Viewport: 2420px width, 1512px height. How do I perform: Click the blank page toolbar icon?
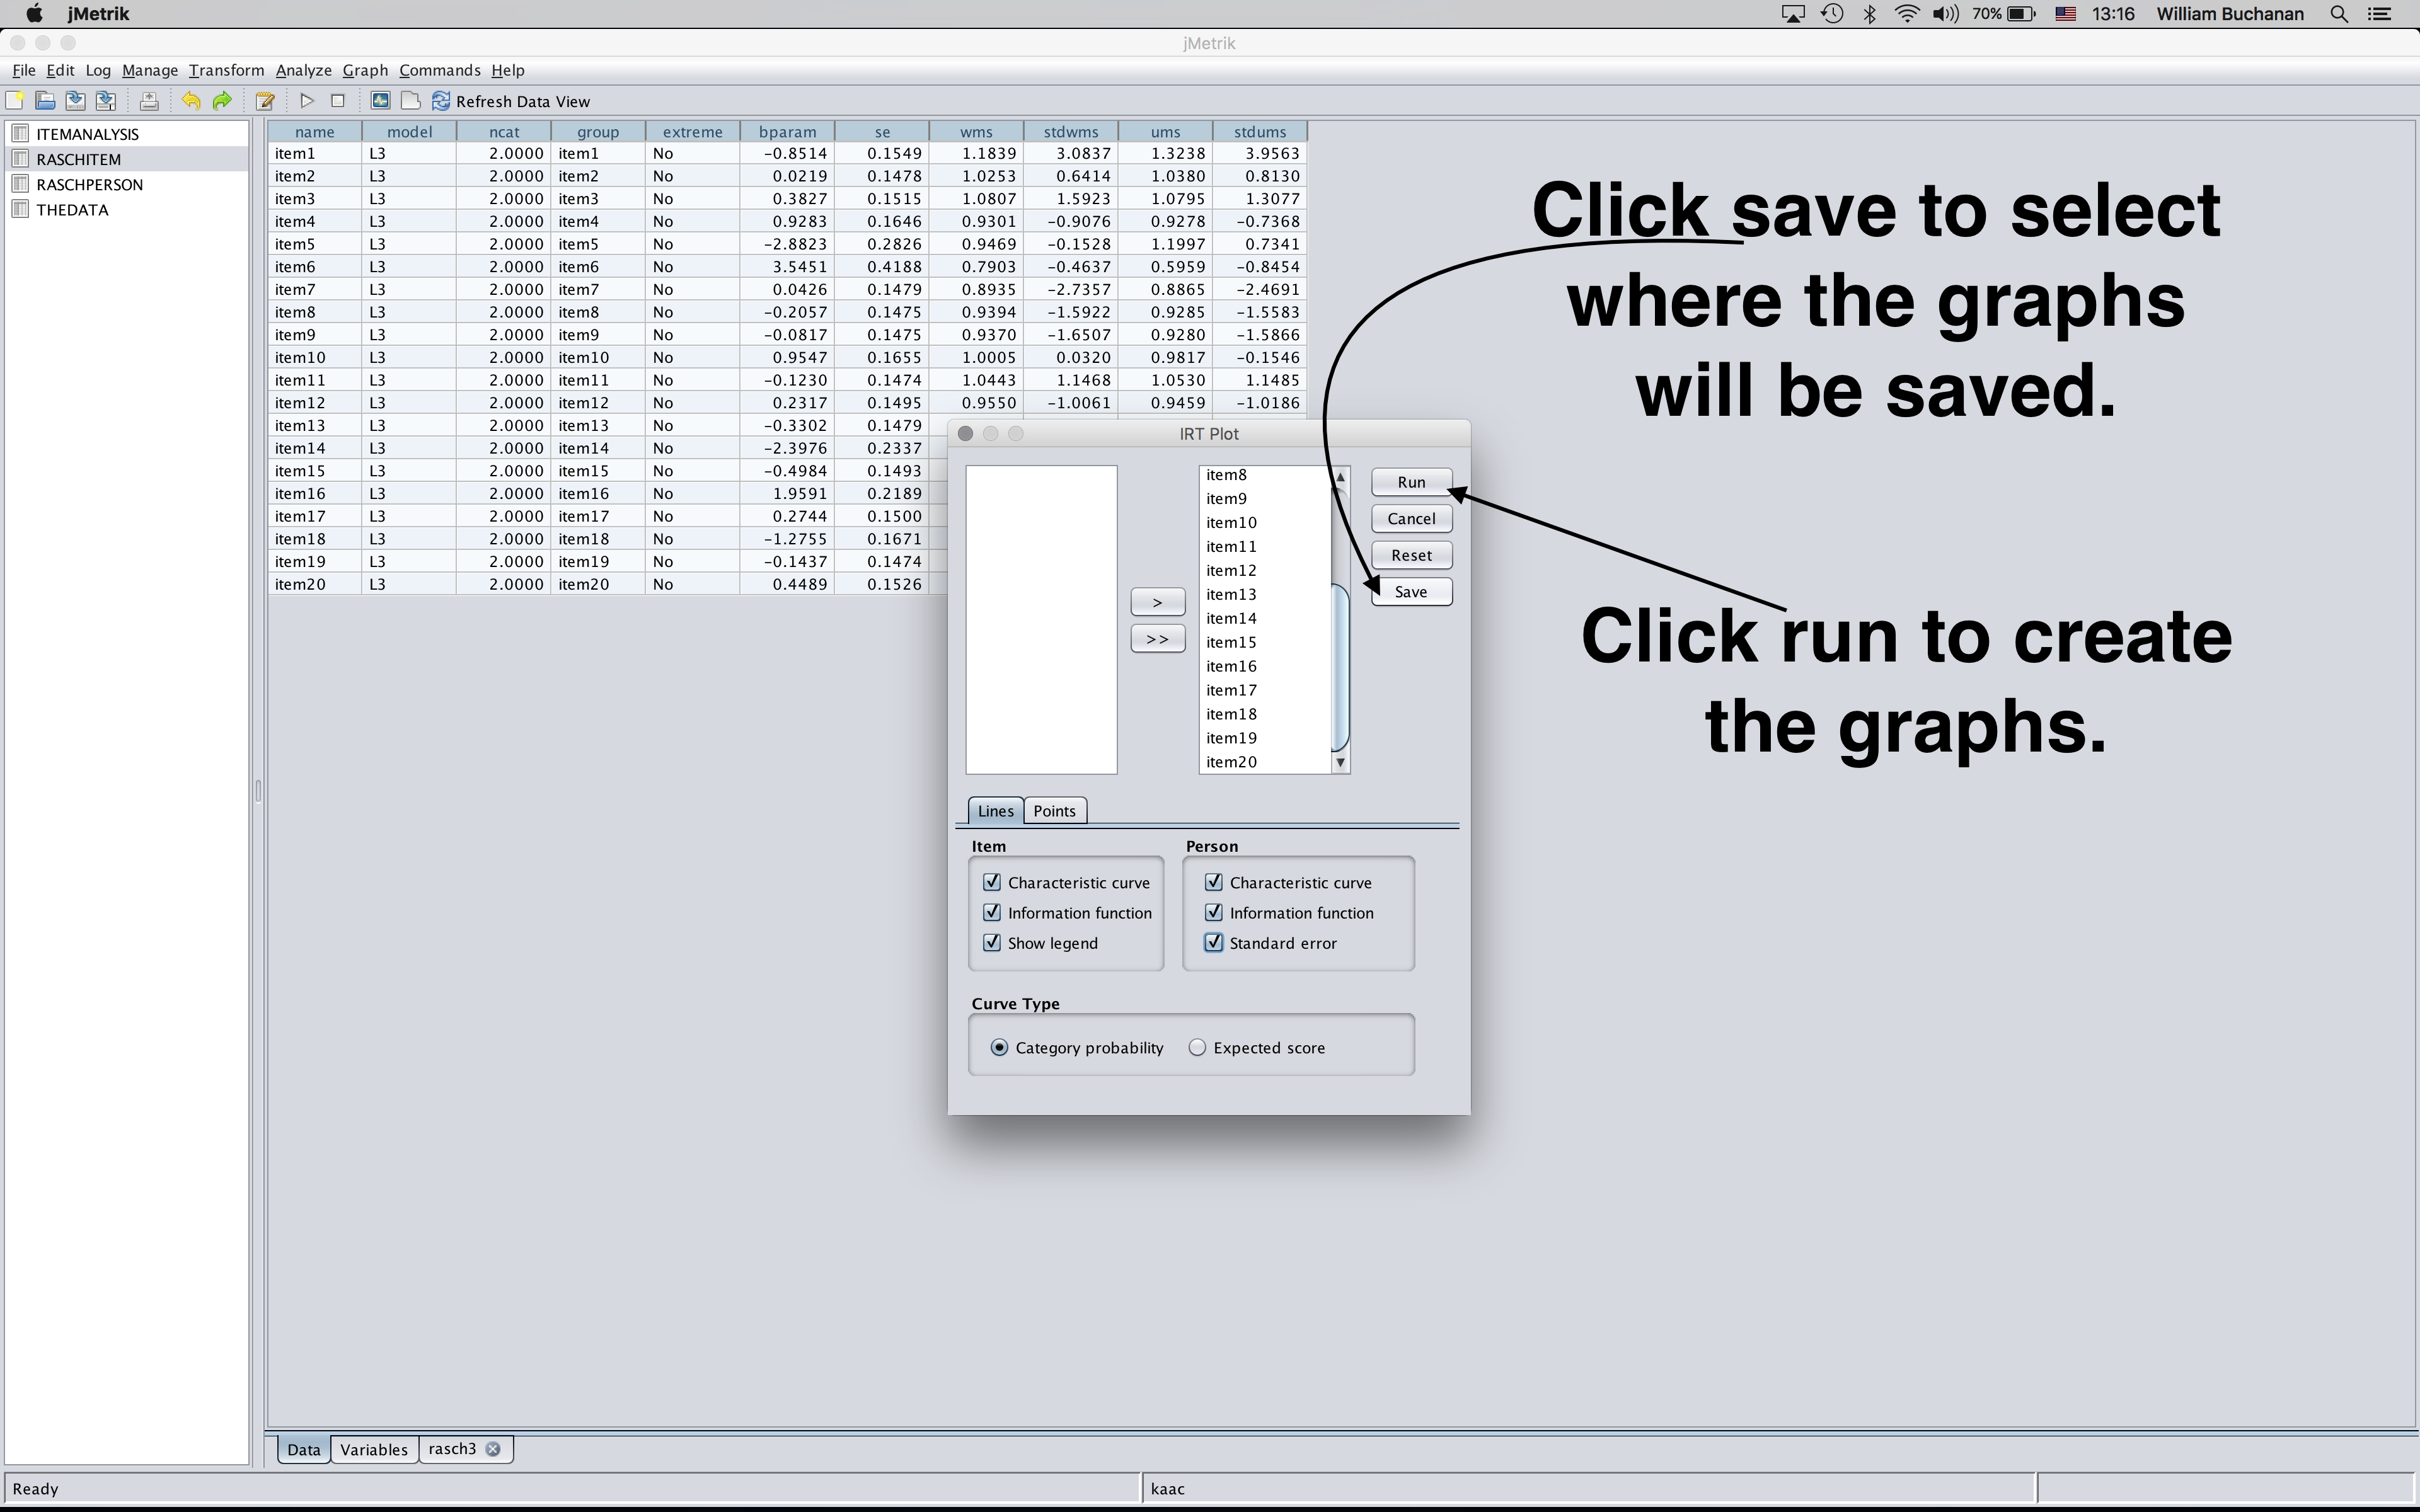[410, 101]
